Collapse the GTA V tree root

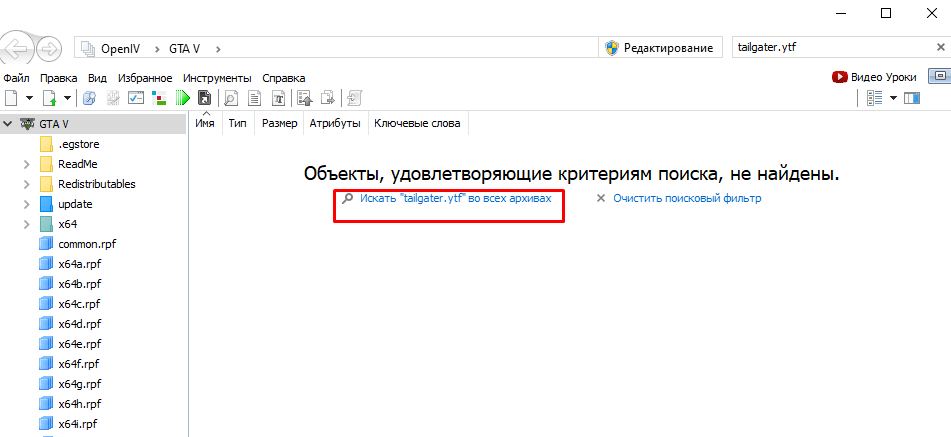(8, 124)
